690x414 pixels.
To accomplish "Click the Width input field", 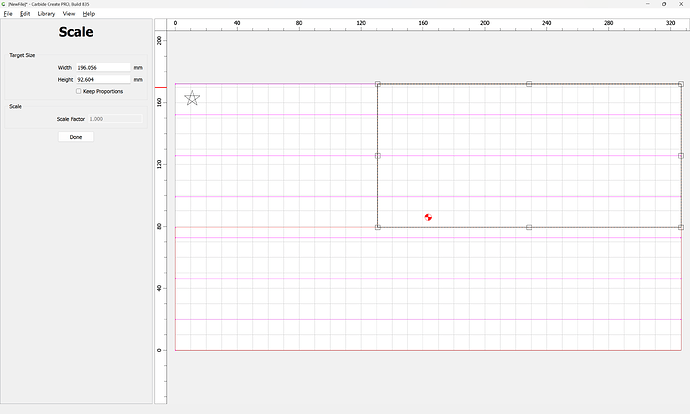I will coord(103,68).
